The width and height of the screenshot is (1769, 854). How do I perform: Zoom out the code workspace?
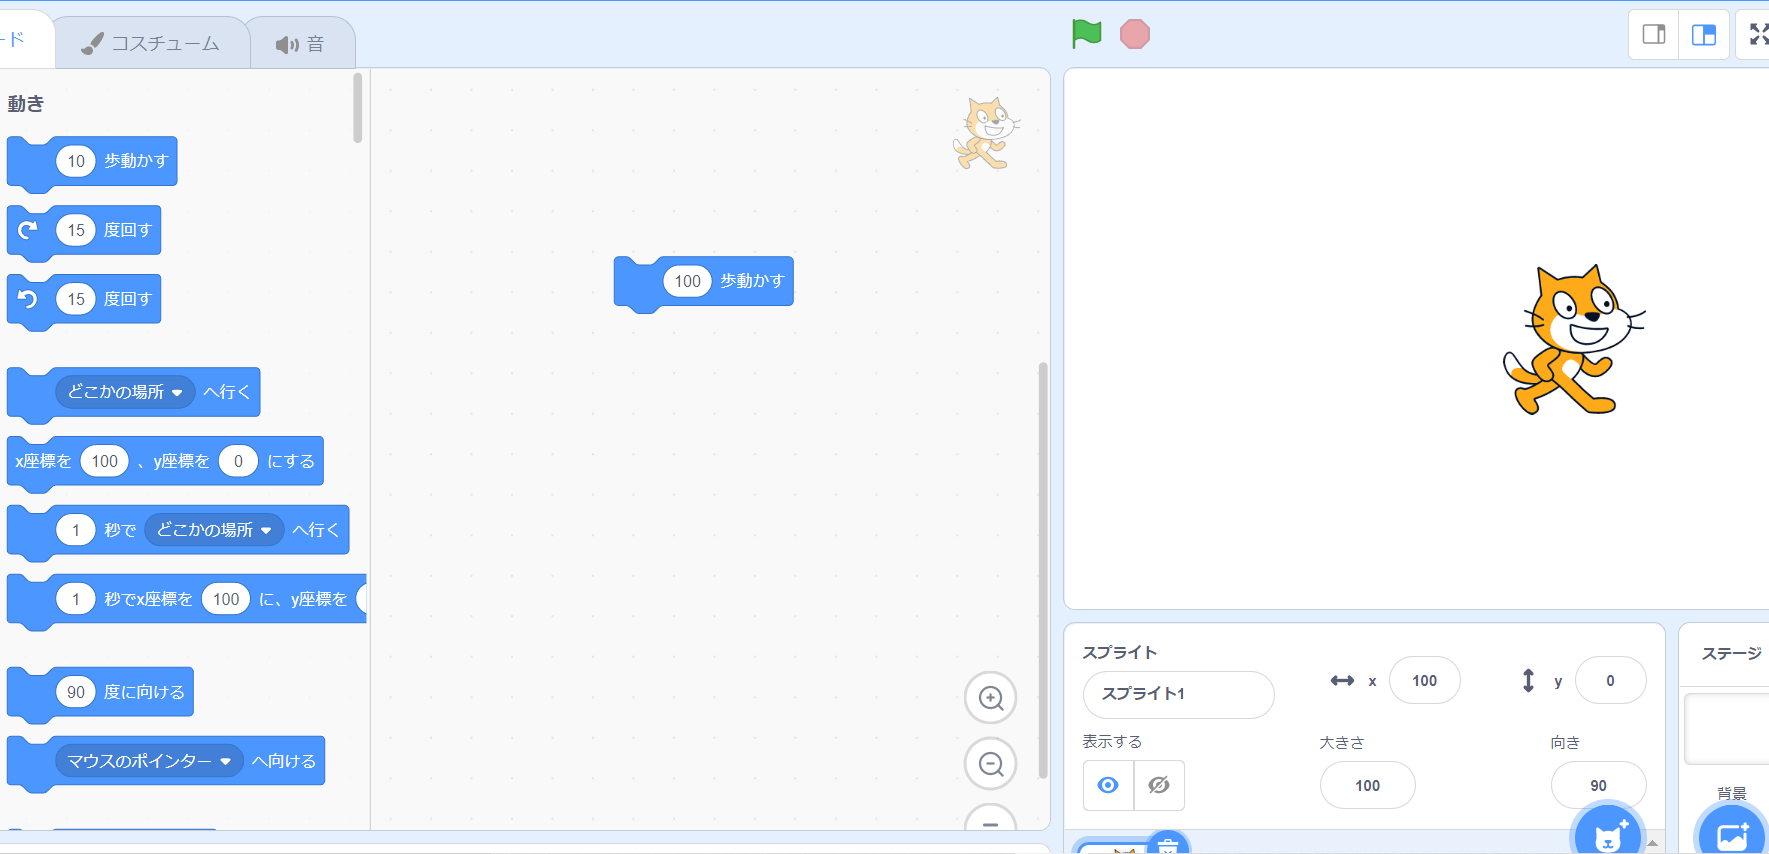pyautogui.click(x=991, y=764)
